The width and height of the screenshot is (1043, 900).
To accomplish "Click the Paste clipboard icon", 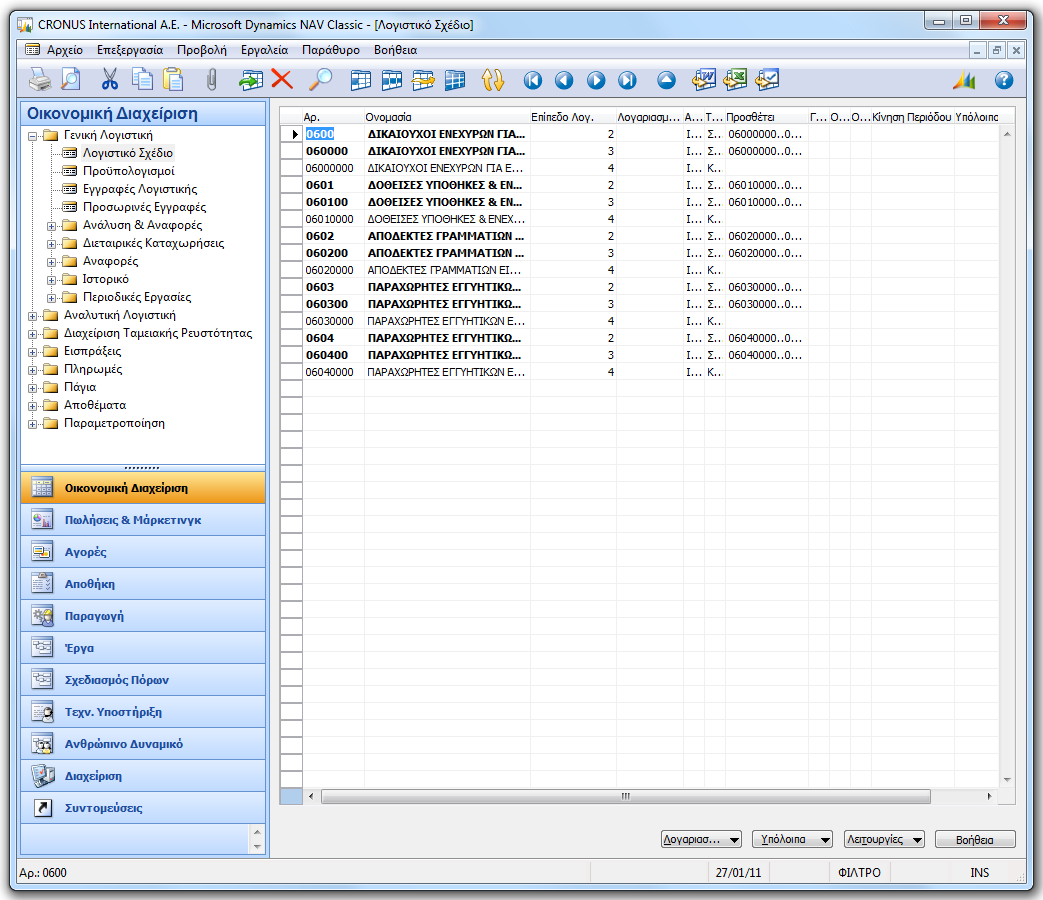I will coord(174,80).
